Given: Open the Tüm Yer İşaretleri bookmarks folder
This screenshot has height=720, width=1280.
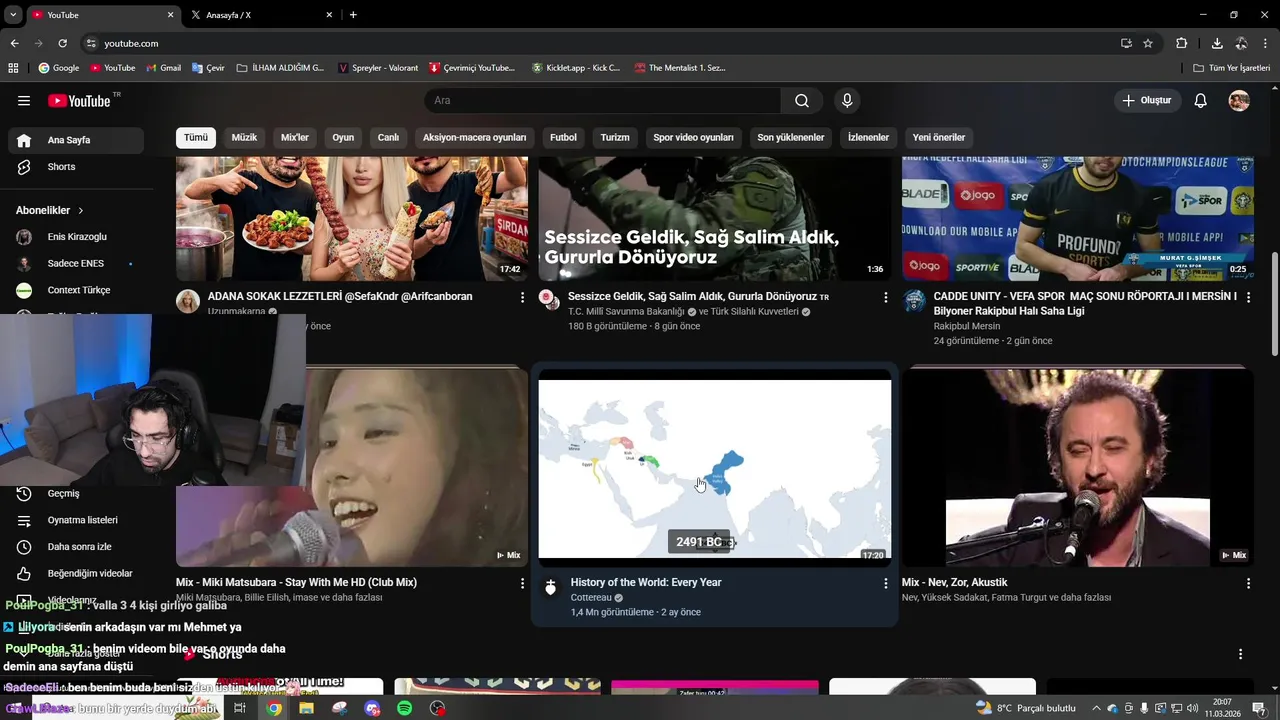Looking at the screenshot, I should 1232,68.
